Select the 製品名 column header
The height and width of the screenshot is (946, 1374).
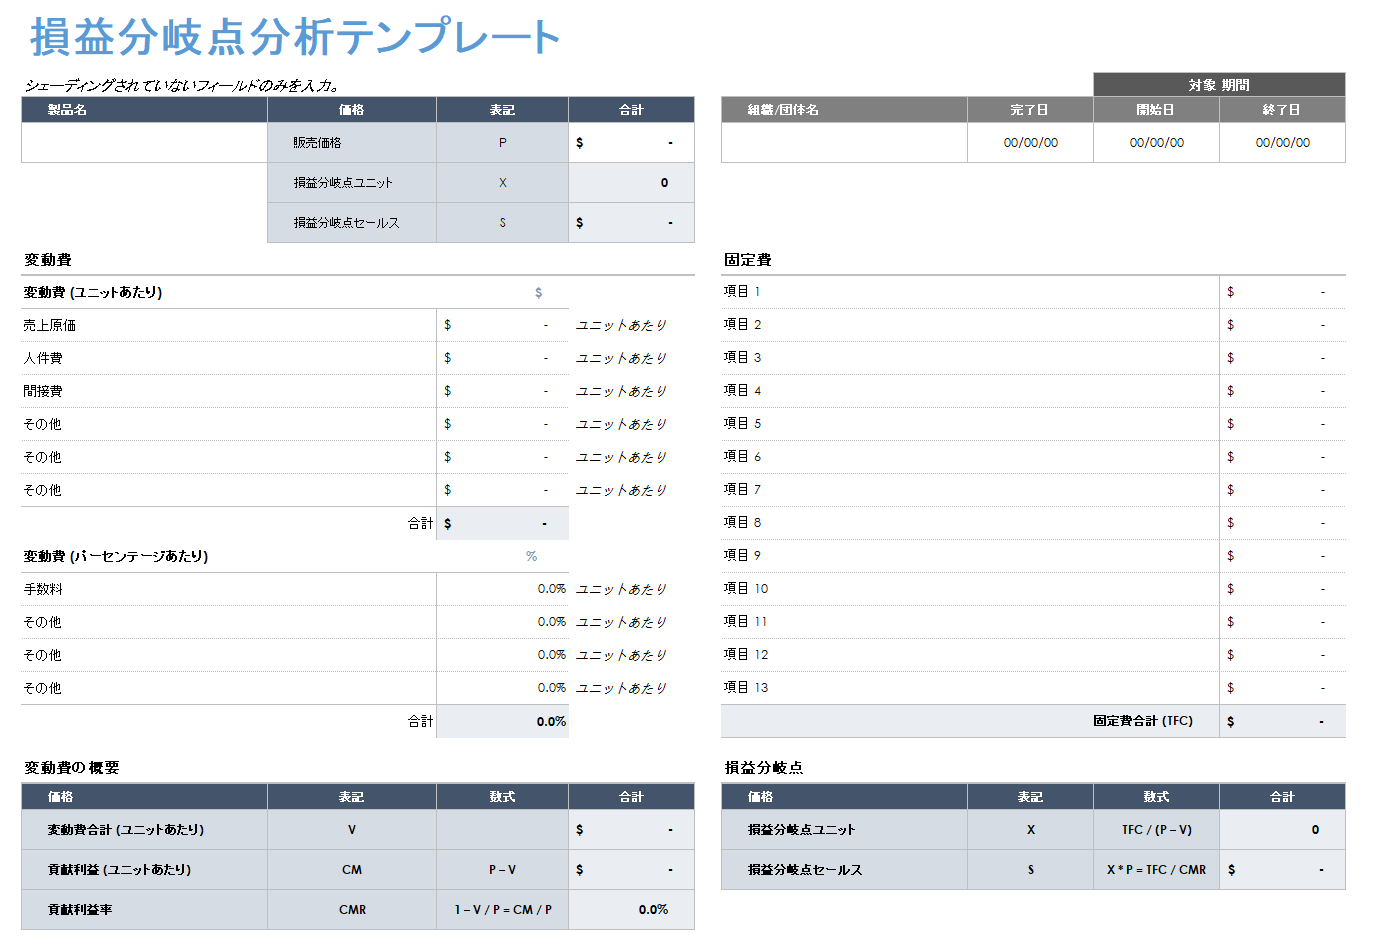click(x=144, y=110)
